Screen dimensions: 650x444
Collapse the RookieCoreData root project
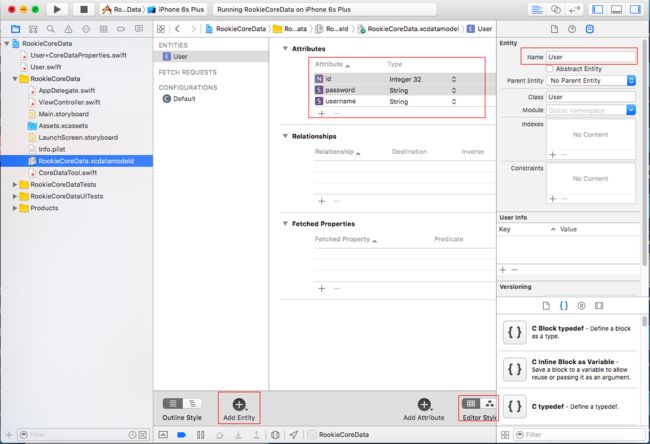[x=7, y=44]
